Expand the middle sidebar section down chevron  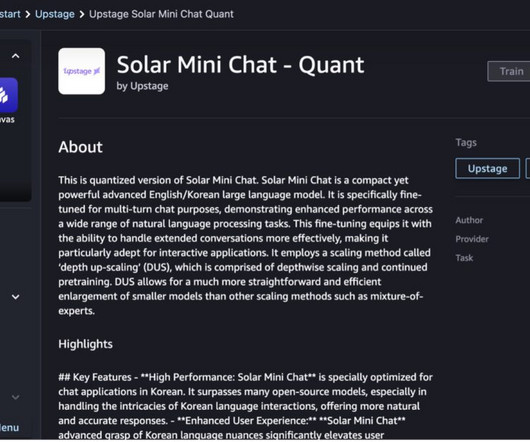[x=16, y=297]
